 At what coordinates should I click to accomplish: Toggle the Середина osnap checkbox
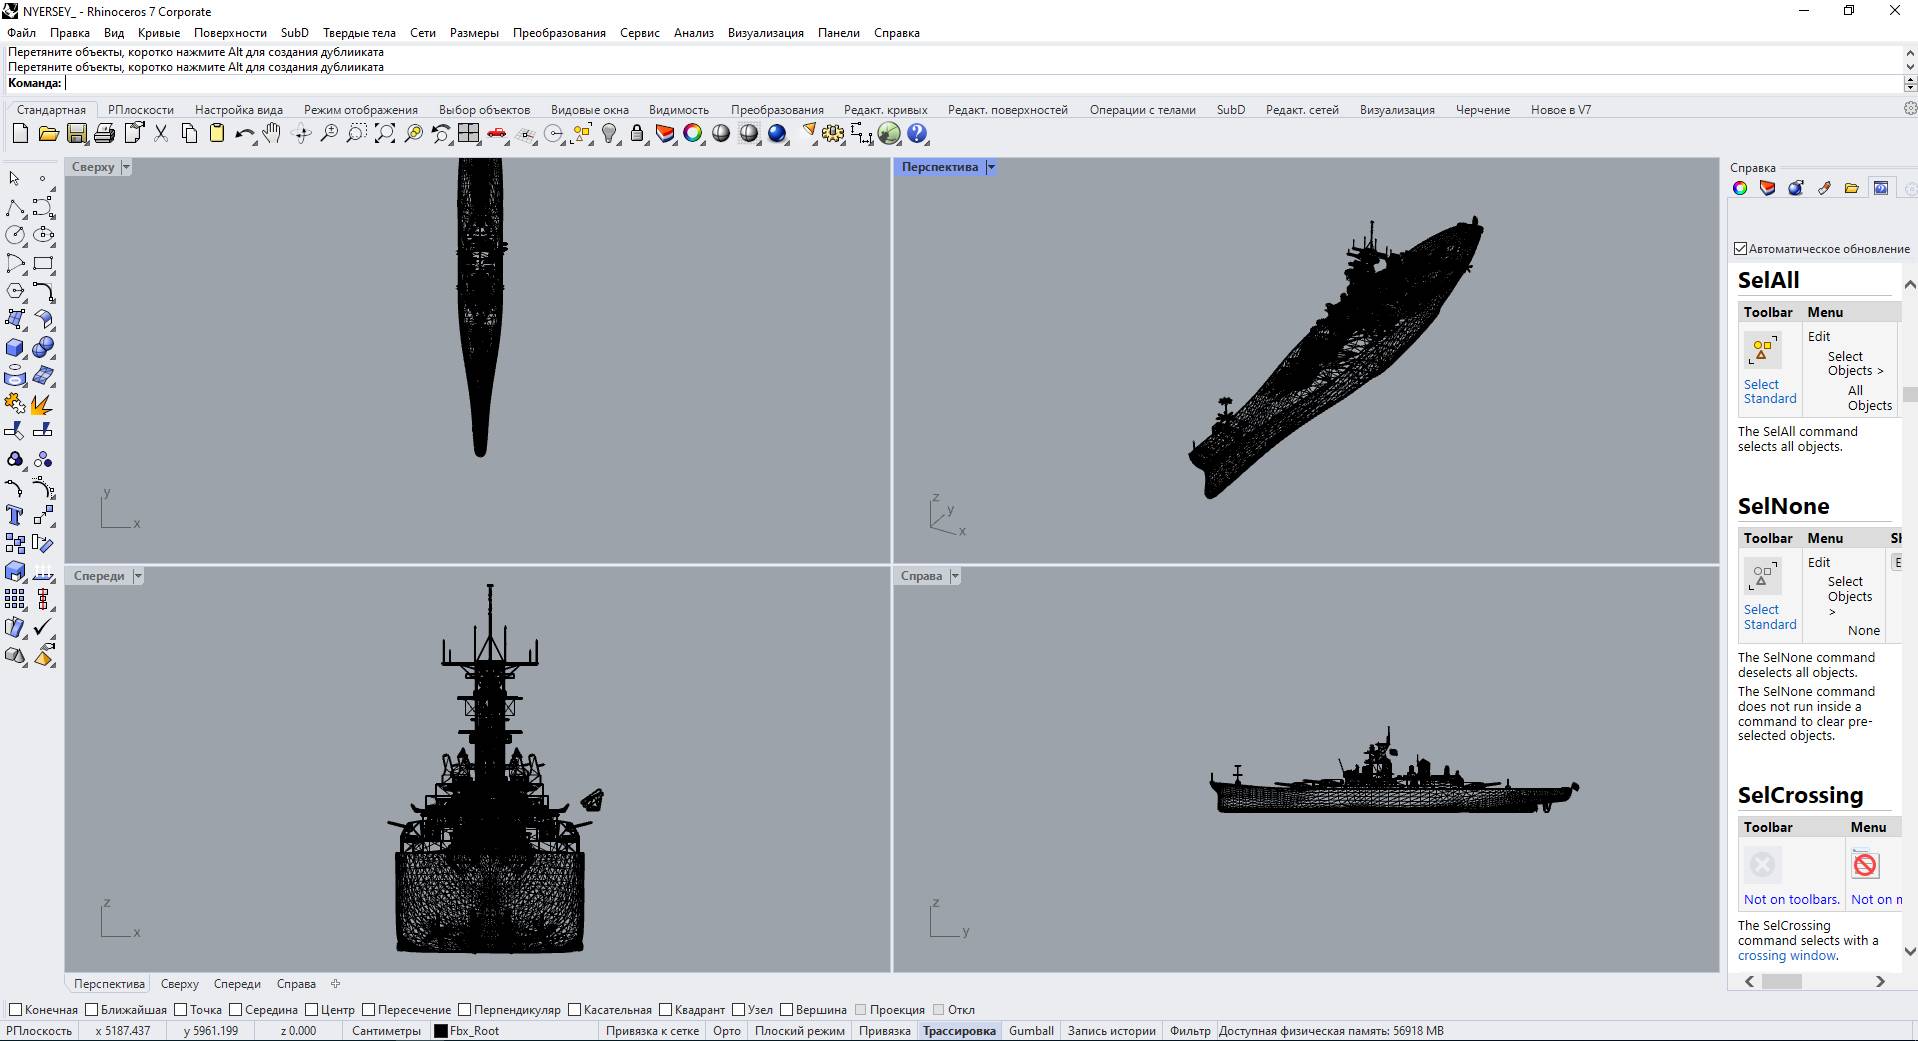[x=236, y=1010]
